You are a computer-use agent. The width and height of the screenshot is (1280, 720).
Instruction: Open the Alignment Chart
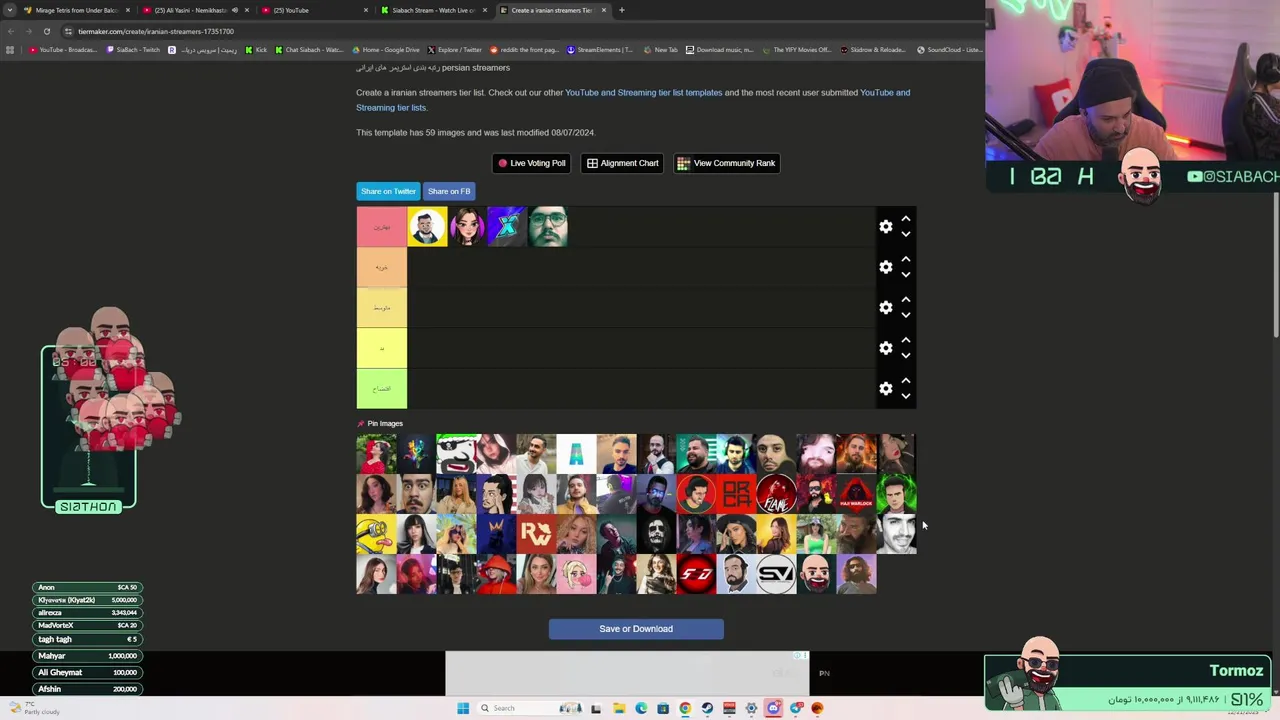coord(622,163)
